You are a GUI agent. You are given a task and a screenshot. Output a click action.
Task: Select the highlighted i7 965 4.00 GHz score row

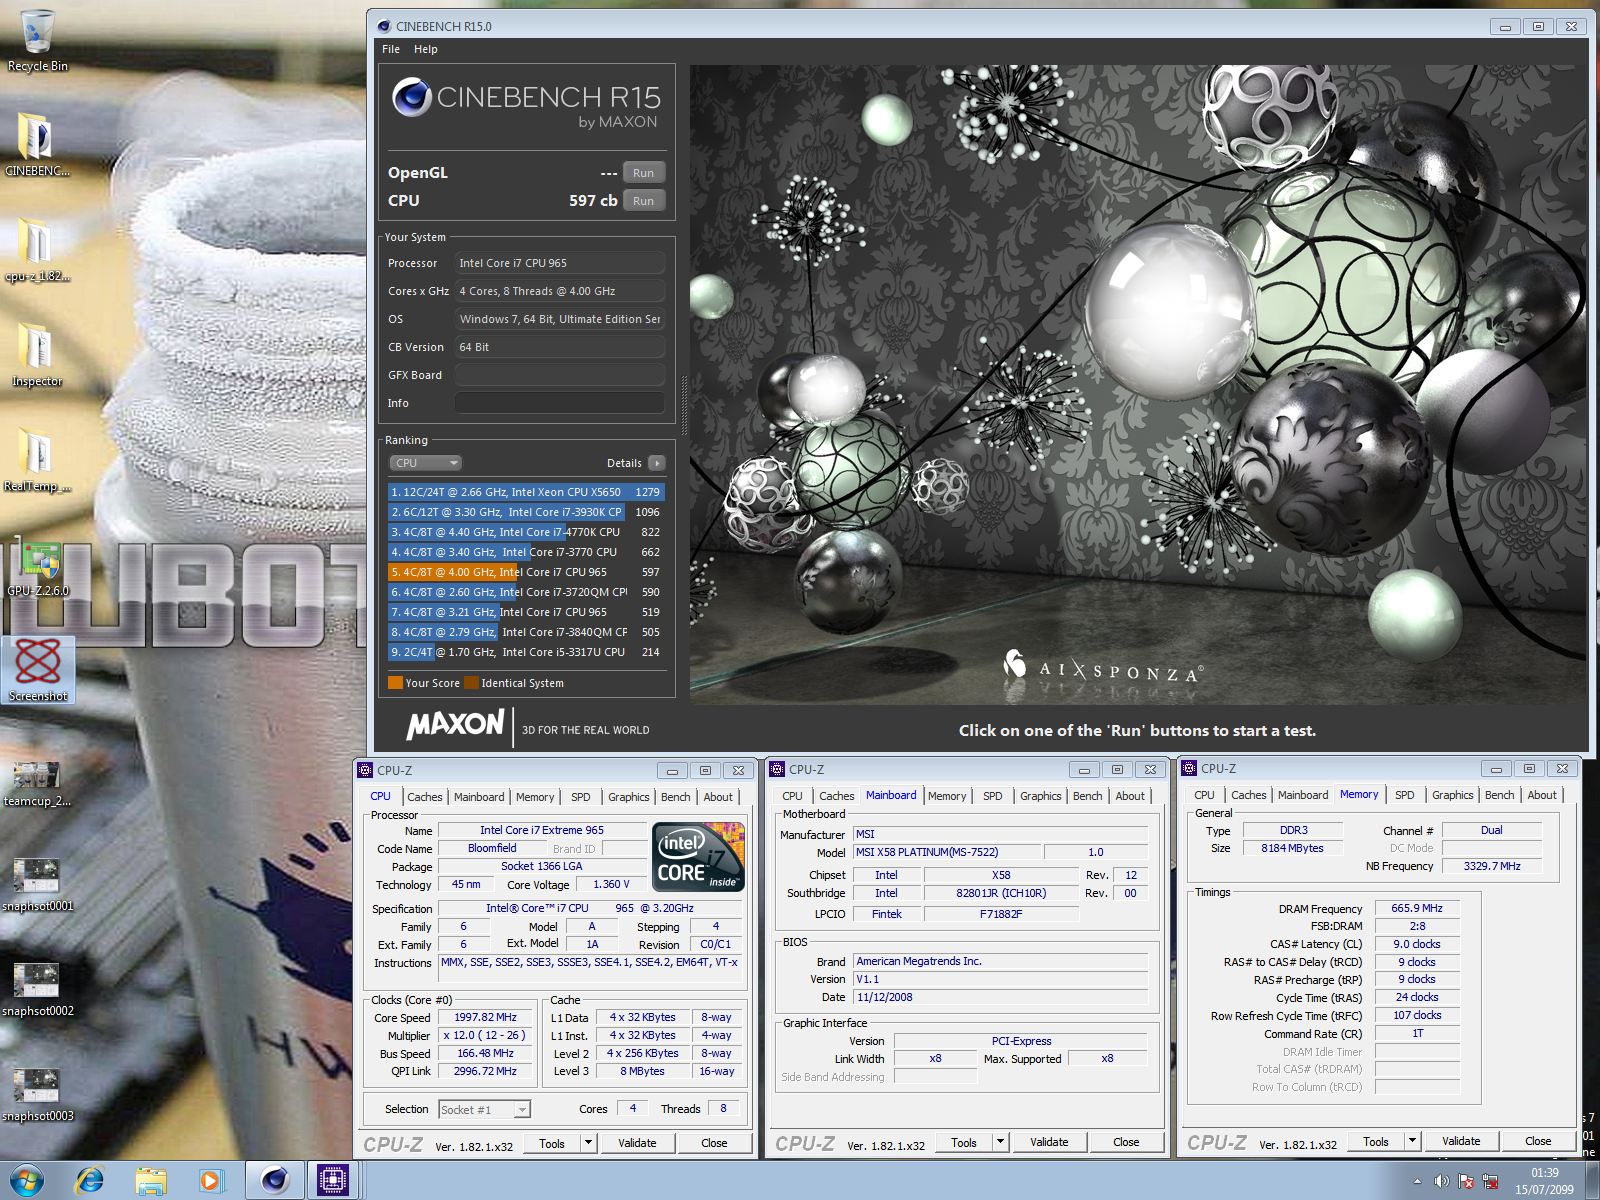(x=526, y=572)
